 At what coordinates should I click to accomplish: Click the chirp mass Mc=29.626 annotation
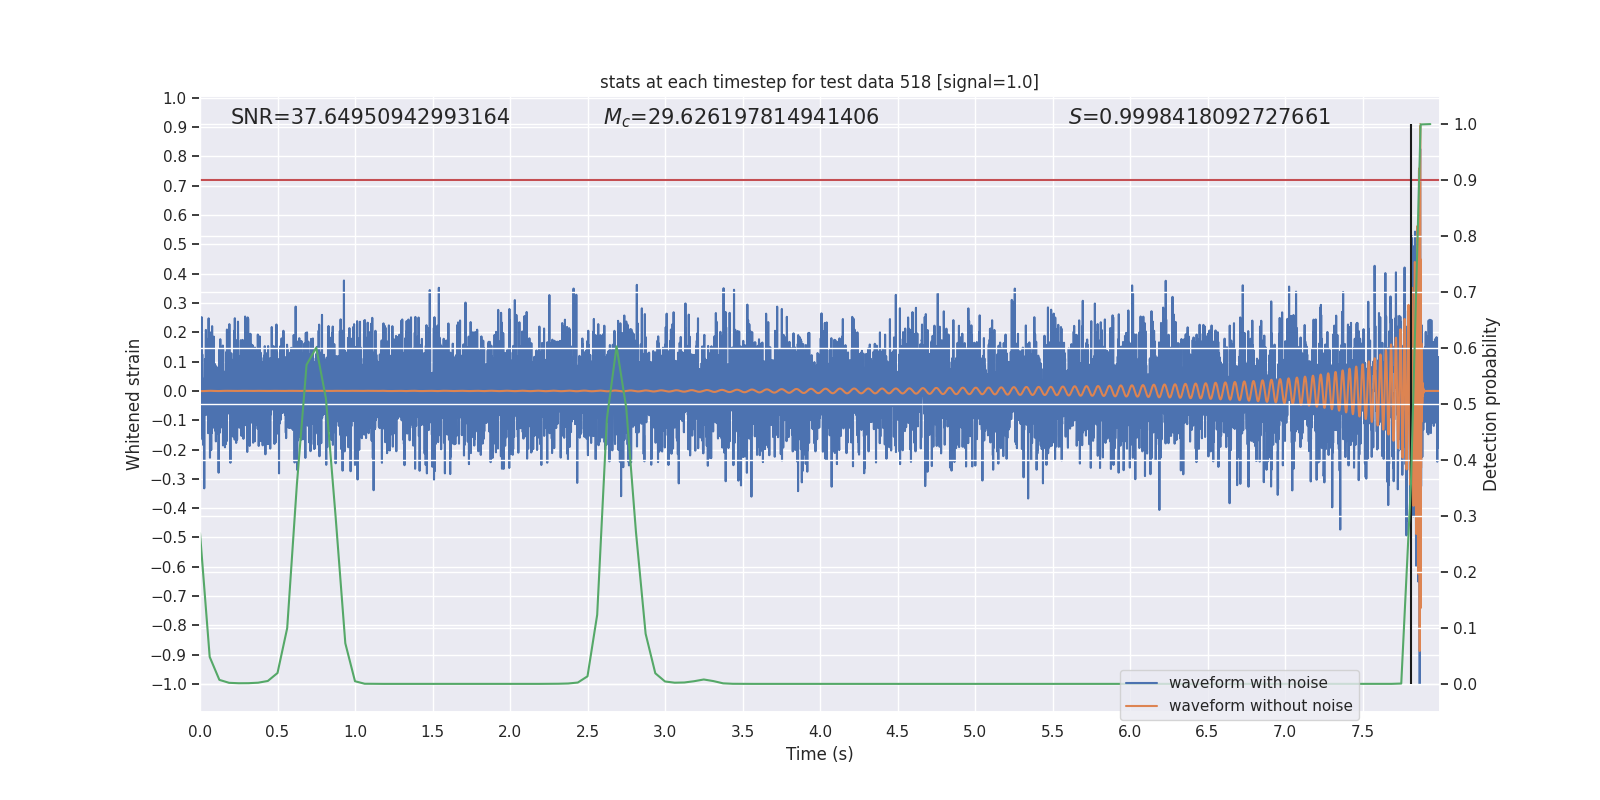point(741,117)
